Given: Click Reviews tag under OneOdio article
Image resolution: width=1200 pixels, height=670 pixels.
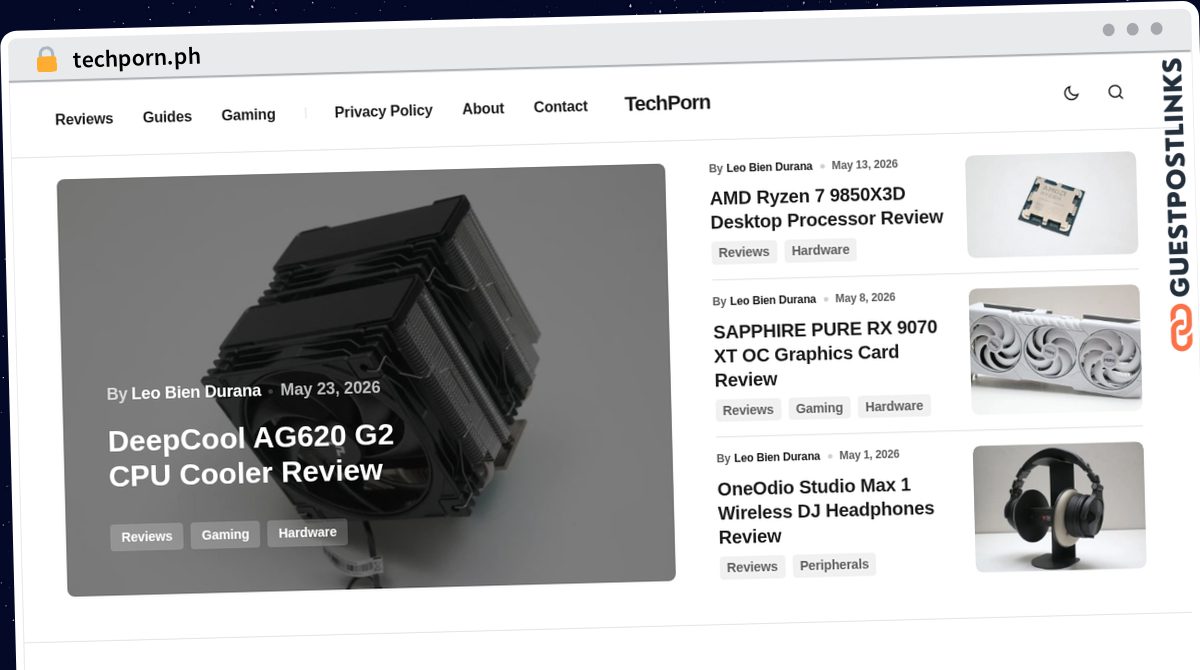Looking at the screenshot, I should pyautogui.click(x=752, y=567).
